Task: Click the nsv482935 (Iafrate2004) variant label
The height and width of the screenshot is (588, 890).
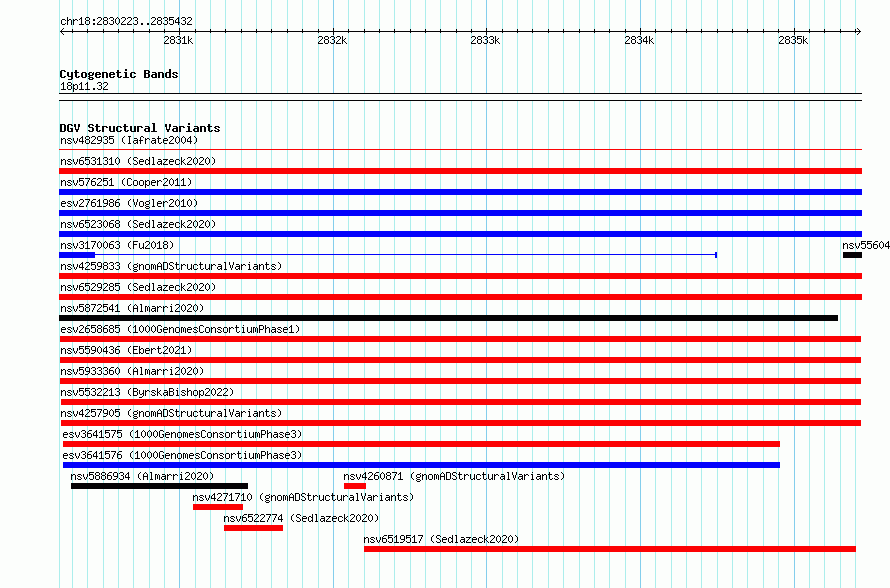Action: (x=129, y=140)
